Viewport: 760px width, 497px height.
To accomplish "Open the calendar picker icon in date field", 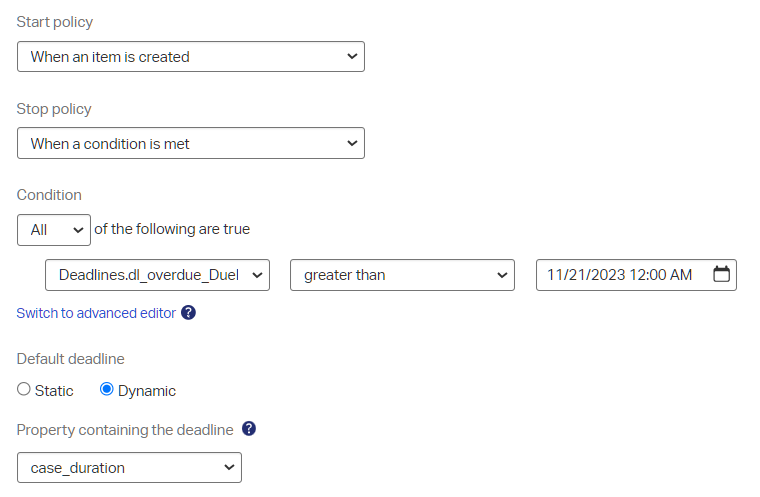I will click(x=721, y=274).
